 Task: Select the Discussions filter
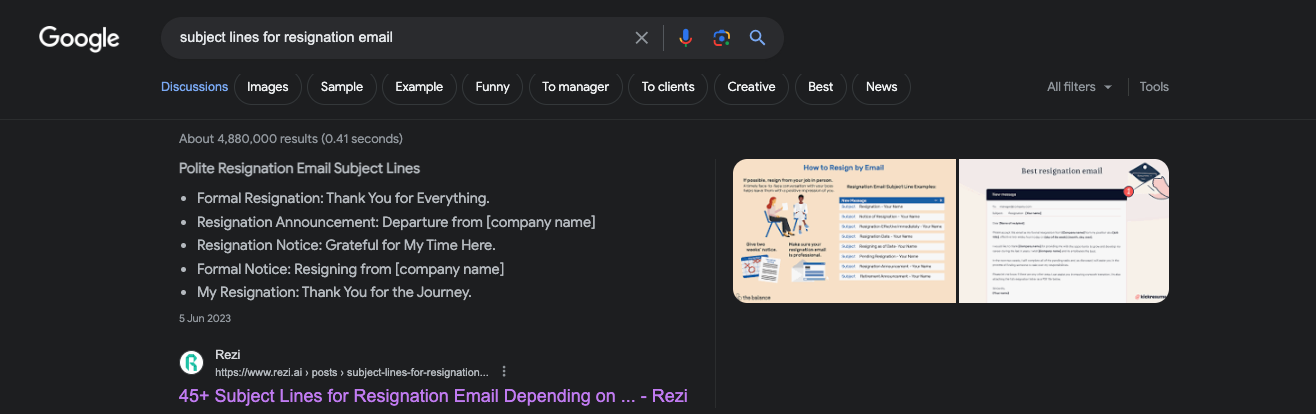click(195, 87)
